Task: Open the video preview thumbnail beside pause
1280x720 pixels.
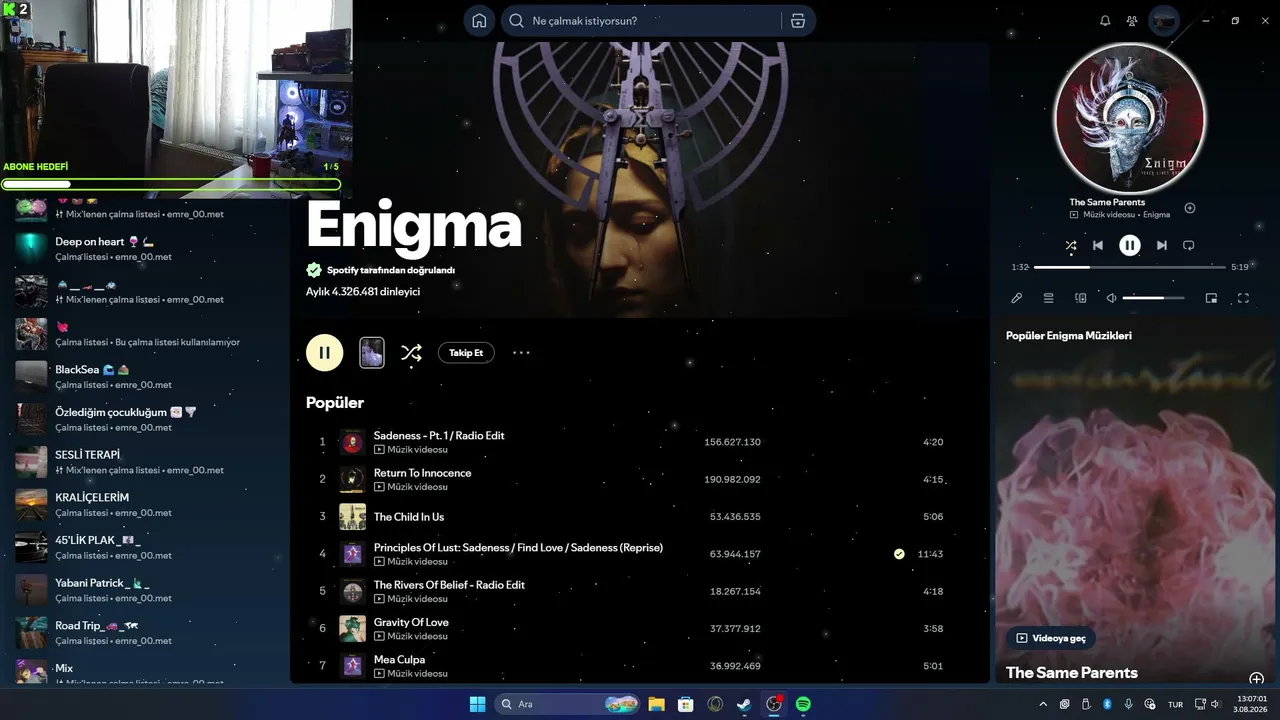Action: 372,352
